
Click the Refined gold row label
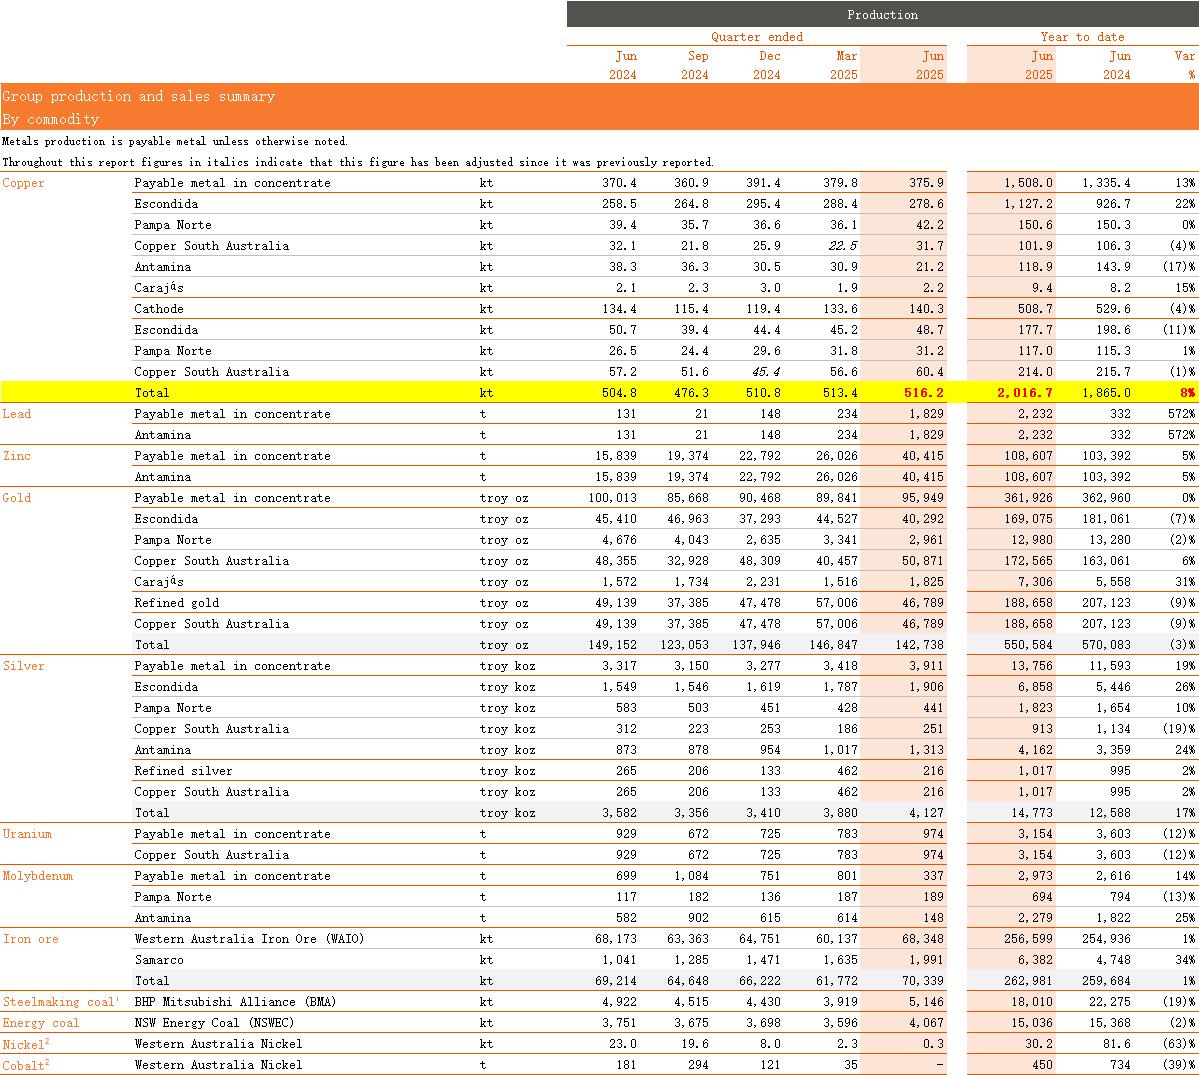(176, 603)
